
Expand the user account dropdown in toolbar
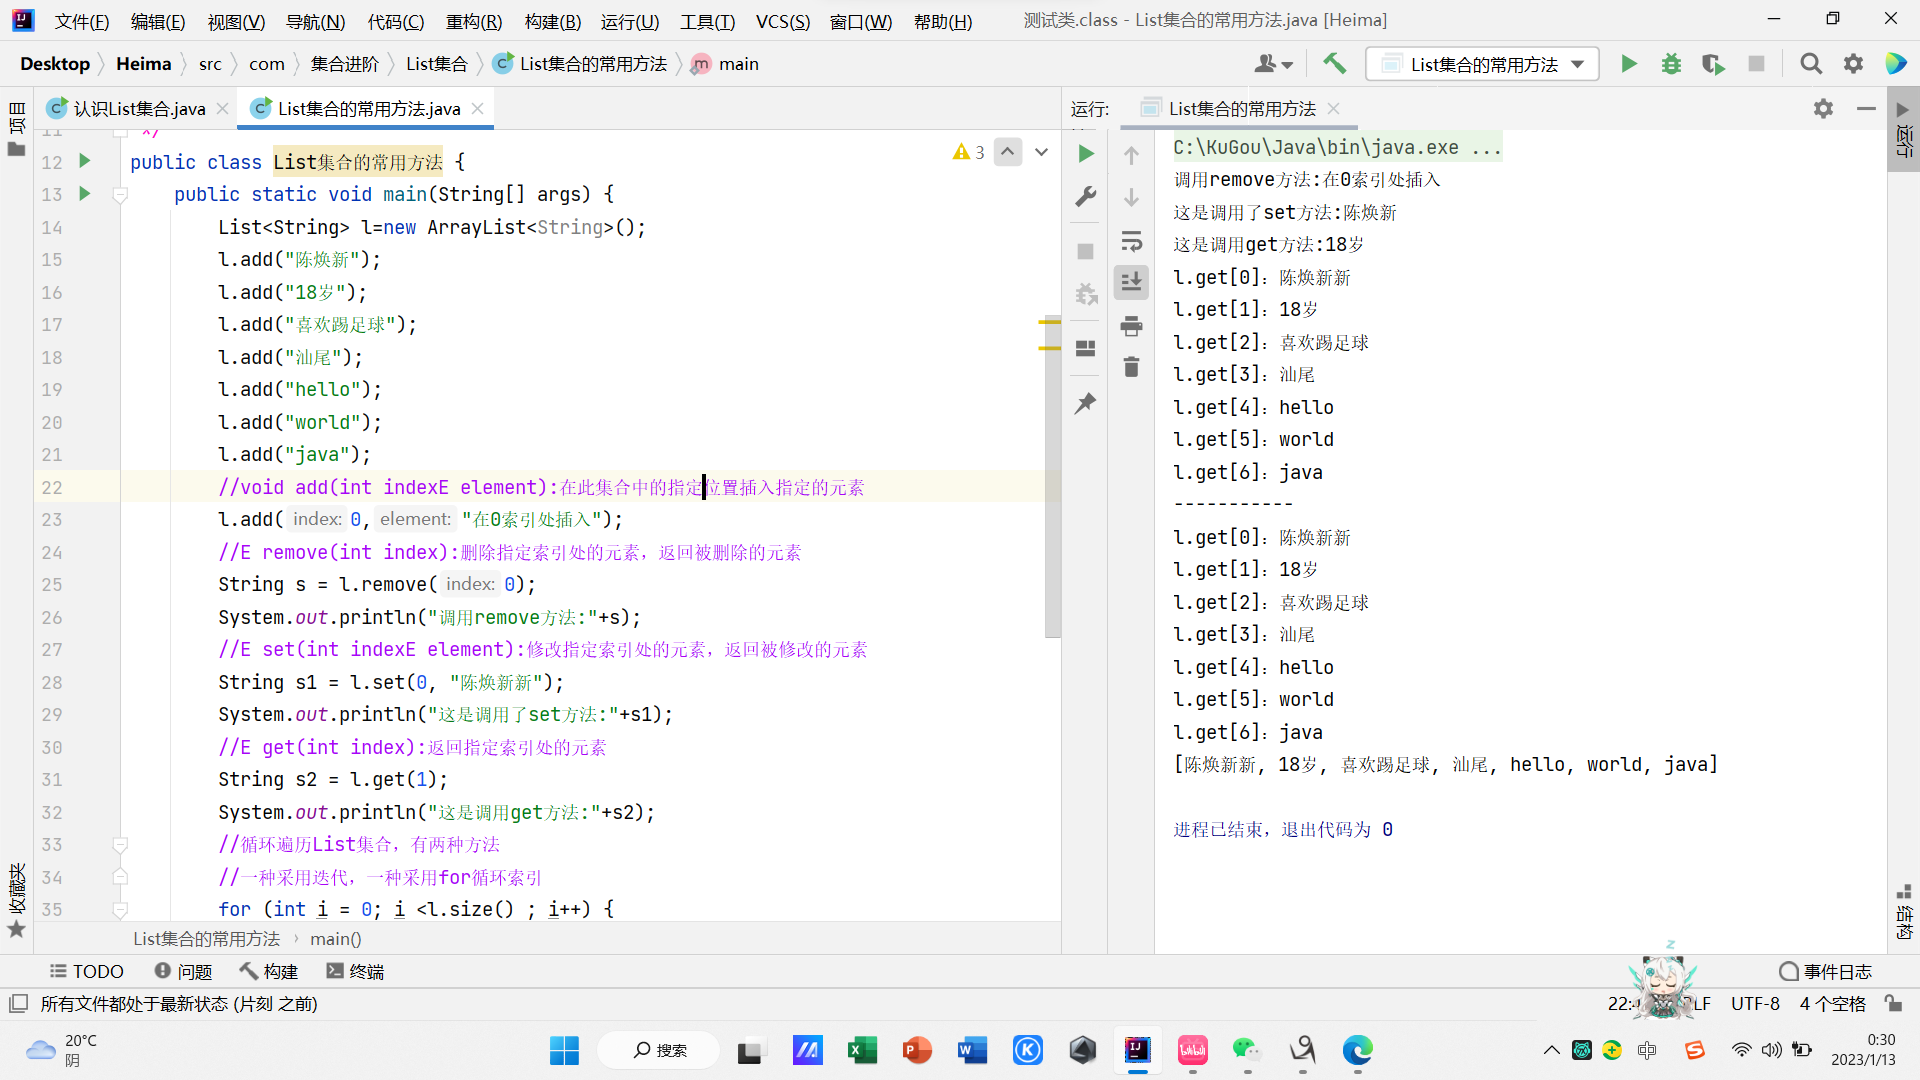tap(1273, 64)
